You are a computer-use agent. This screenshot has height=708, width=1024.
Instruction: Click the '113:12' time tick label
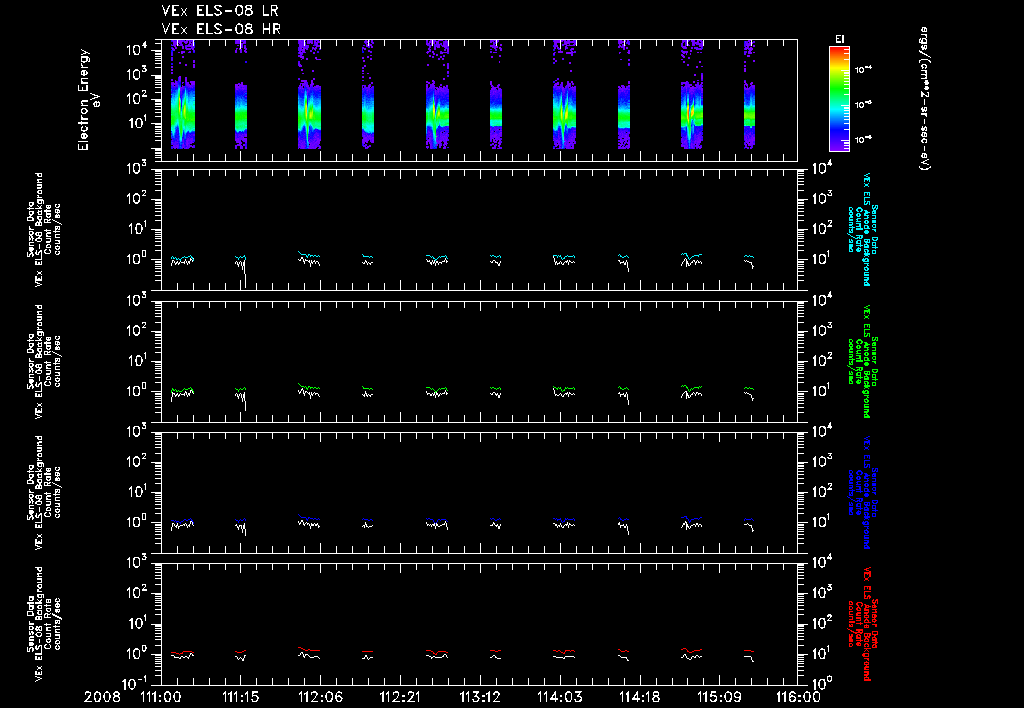point(480,698)
